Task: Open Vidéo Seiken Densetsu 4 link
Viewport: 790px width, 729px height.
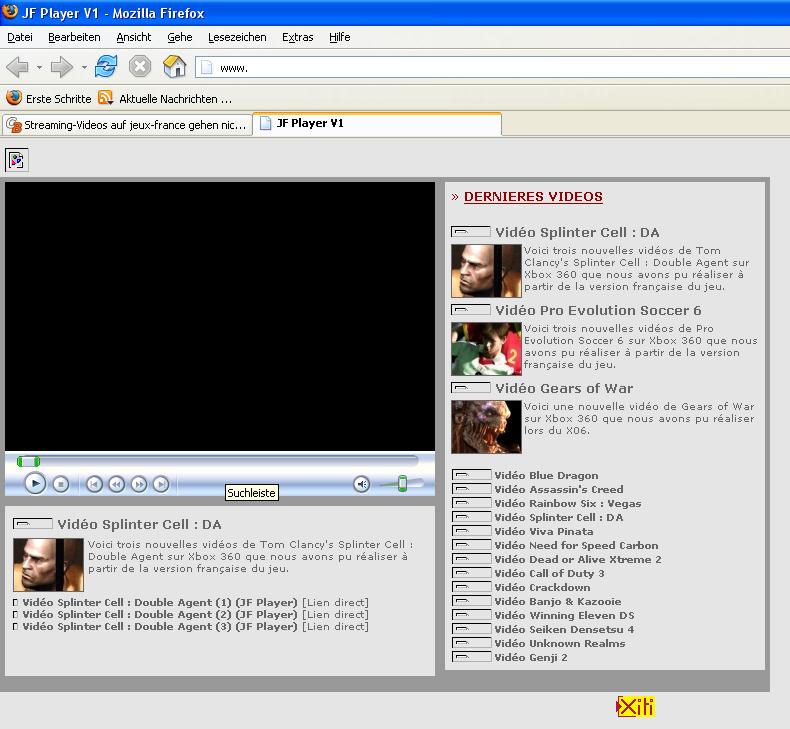Action: [564, 629]
